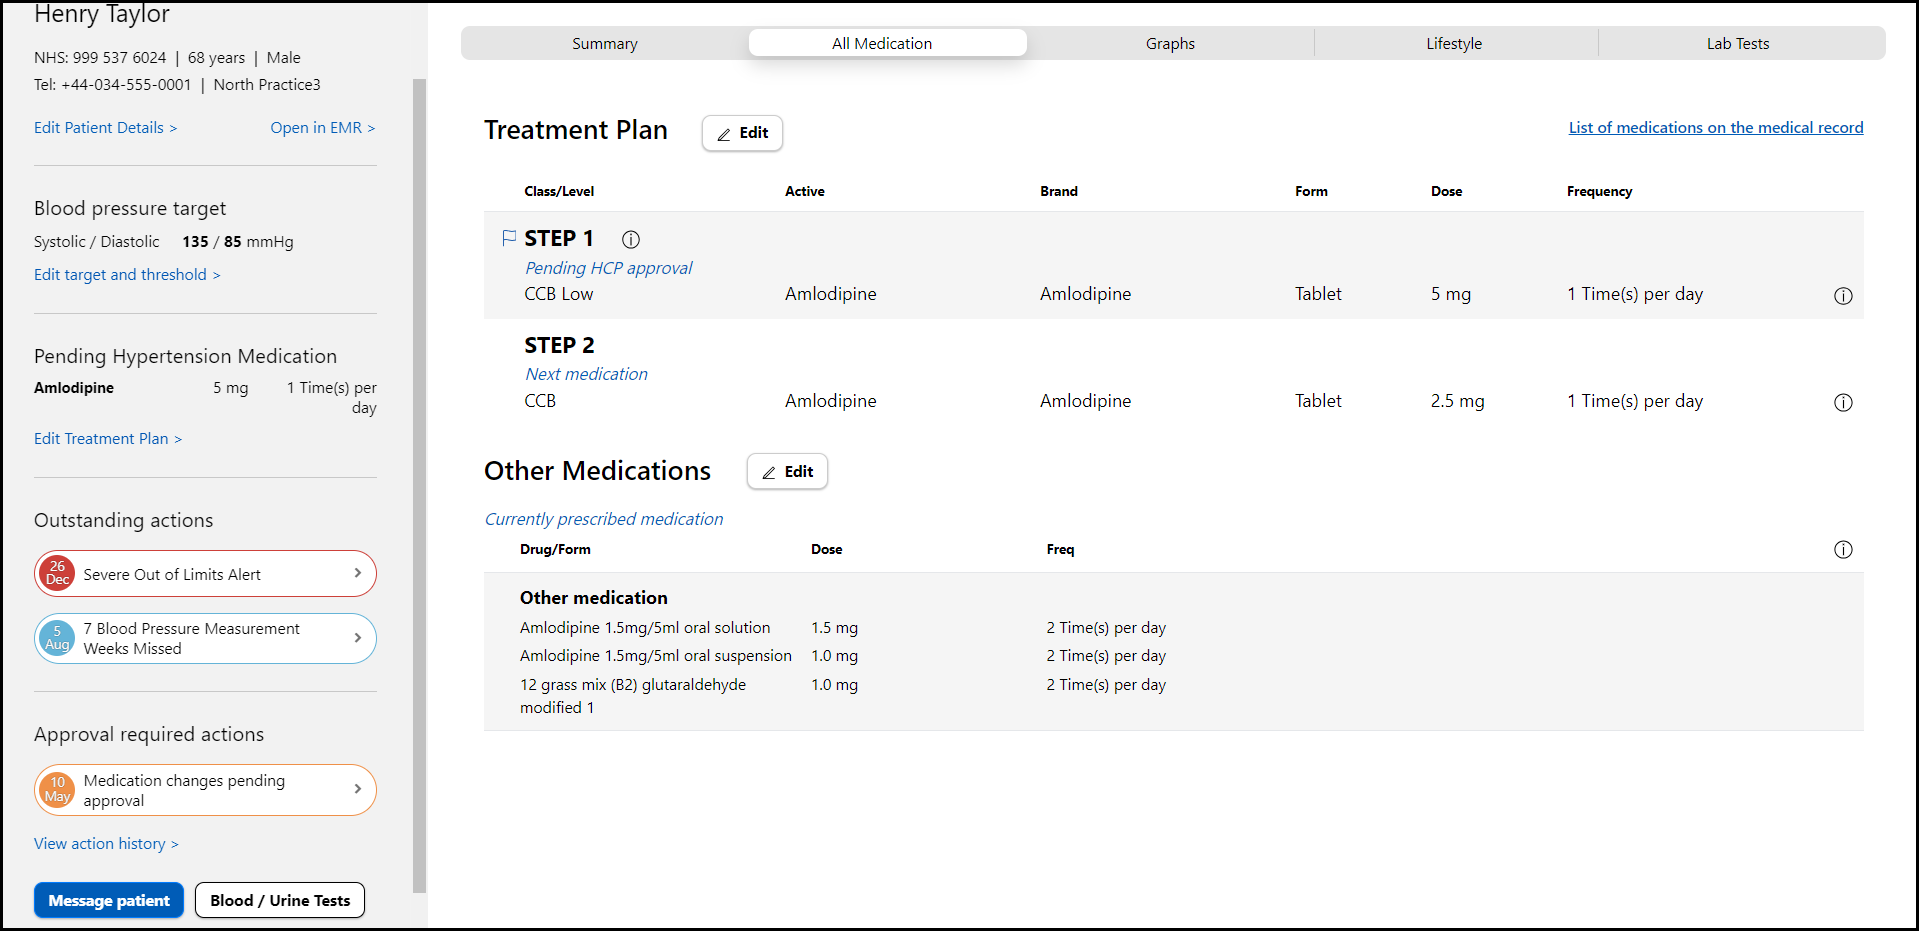Open the info icon next to STEP 1 heading
This screenshot has height=931, width=1919.
pos(631,239)
